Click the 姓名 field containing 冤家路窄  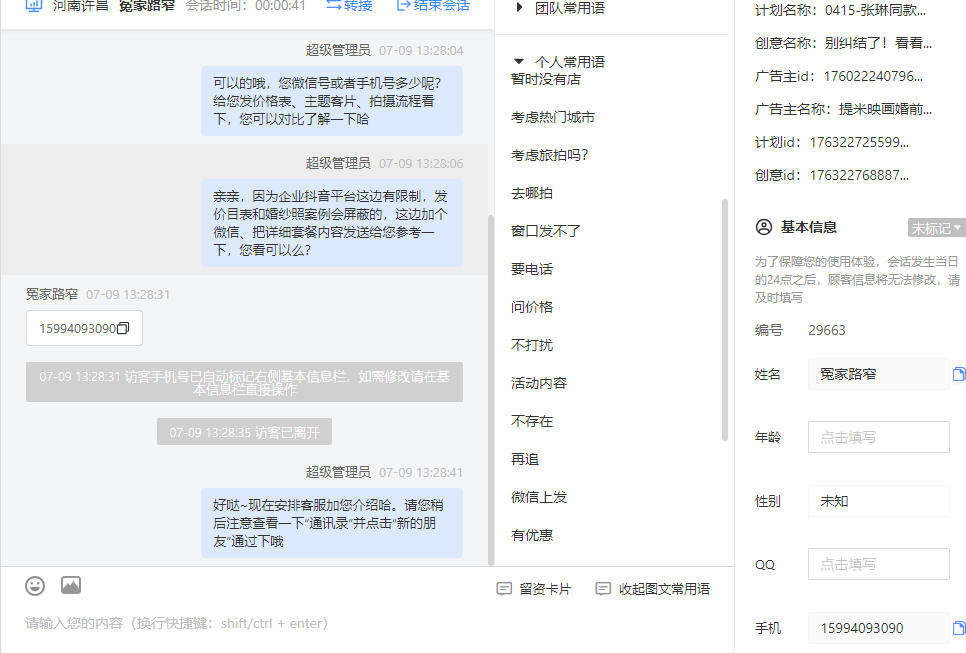pyautogui.click(x=879, y=374)
